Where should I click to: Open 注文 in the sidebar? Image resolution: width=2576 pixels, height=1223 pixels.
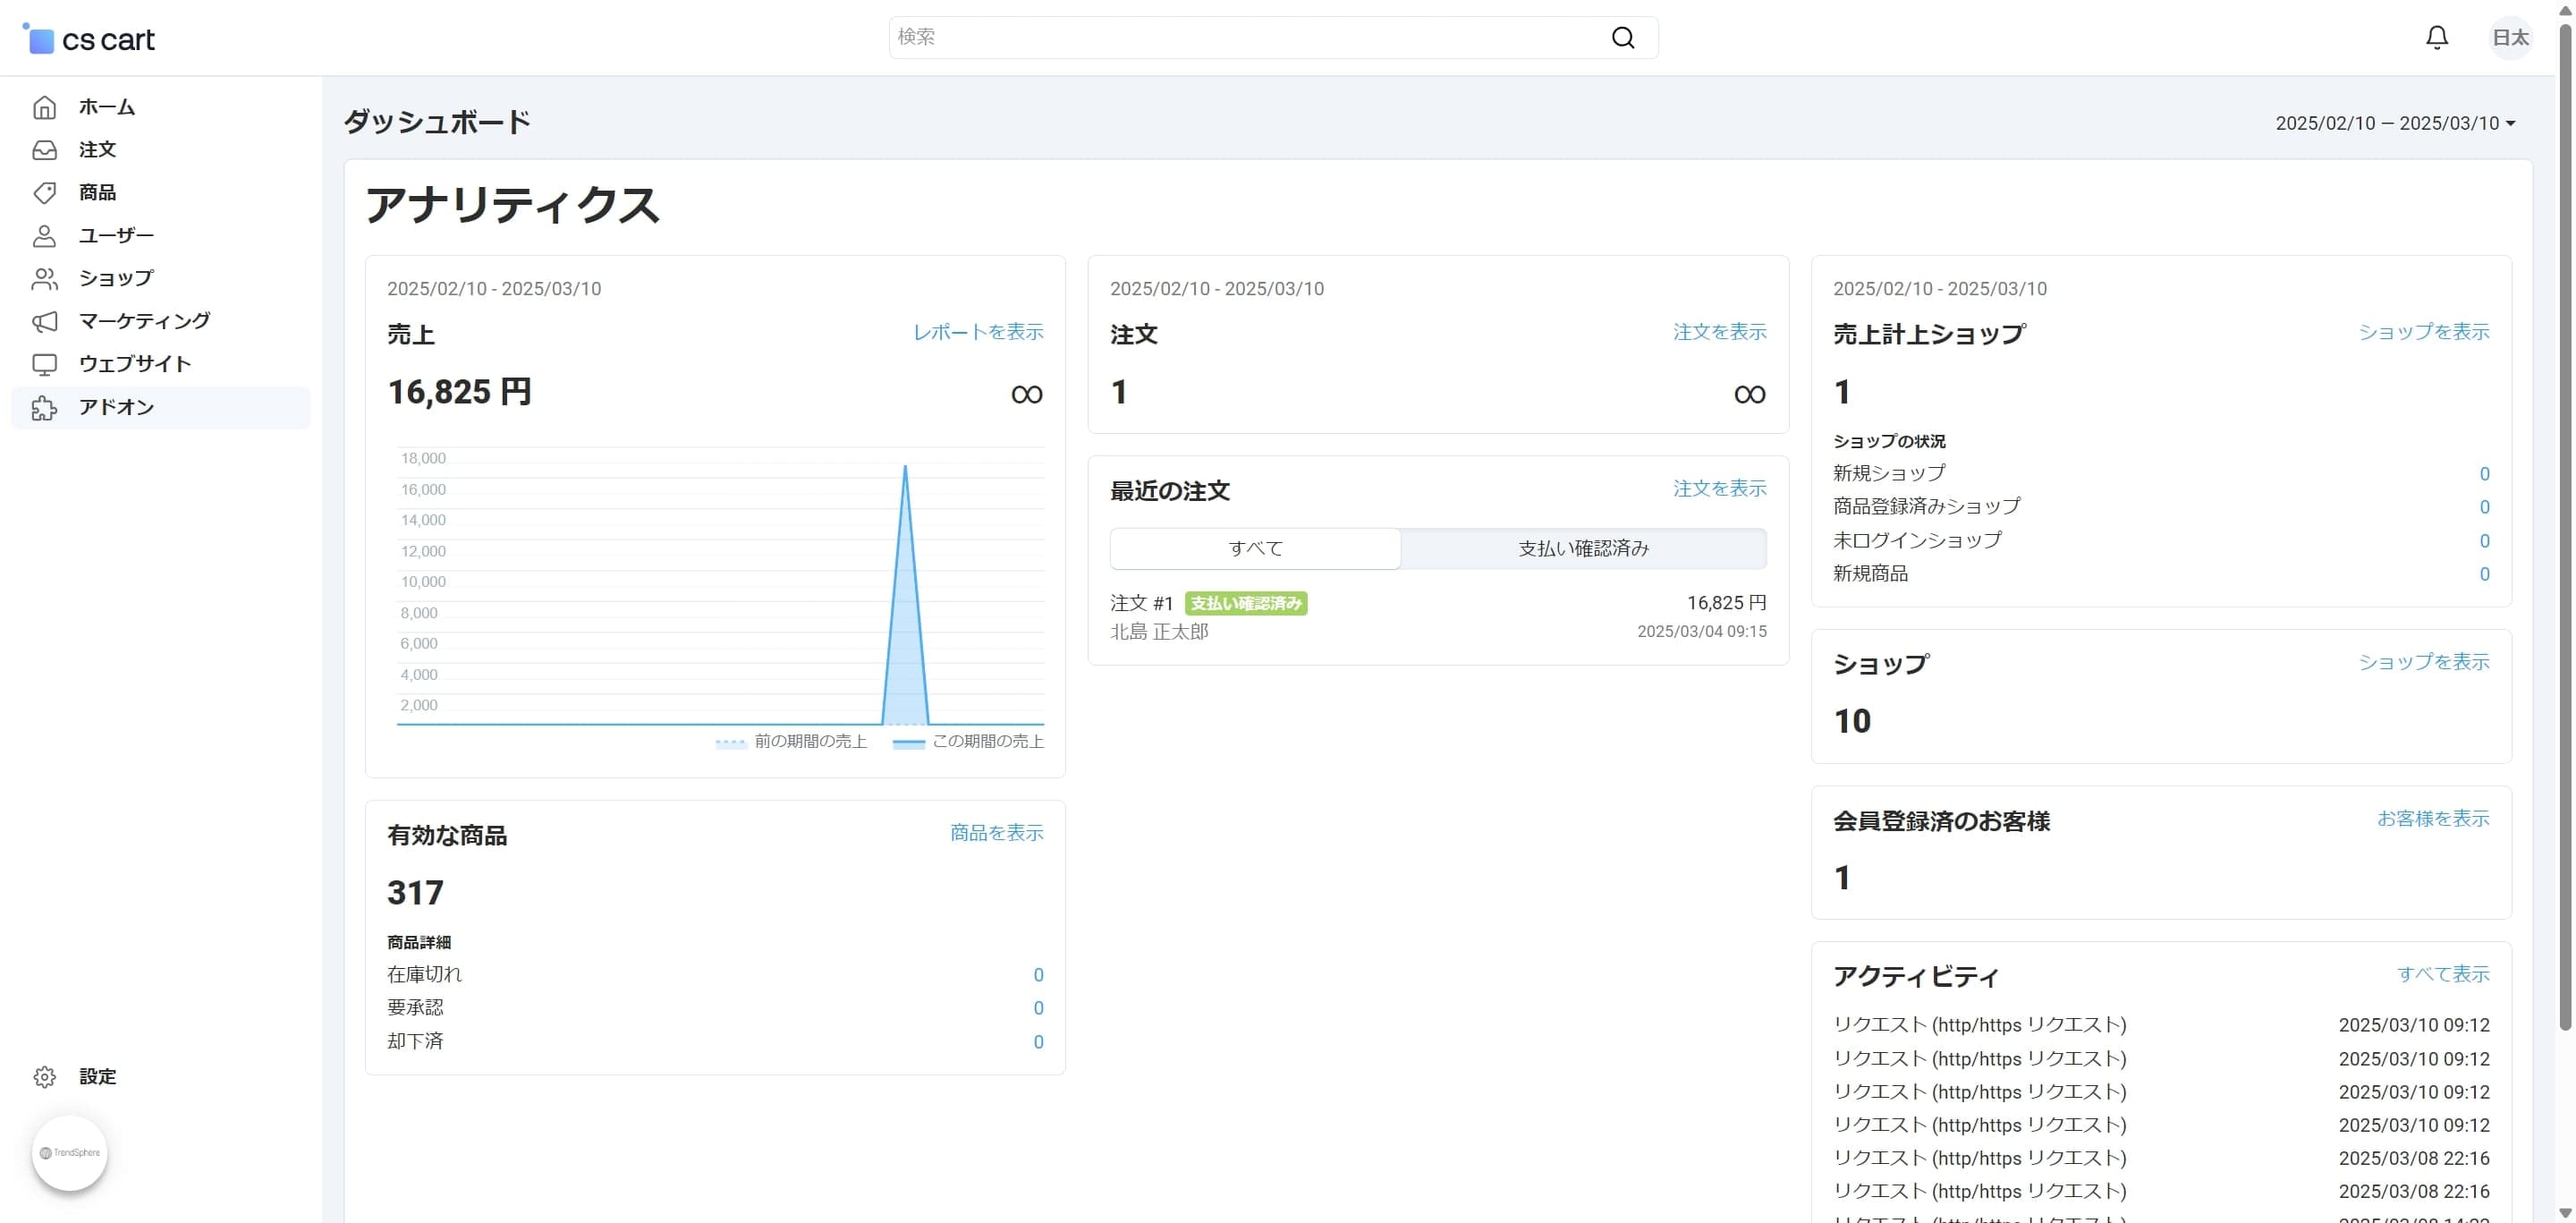[160, 150]
